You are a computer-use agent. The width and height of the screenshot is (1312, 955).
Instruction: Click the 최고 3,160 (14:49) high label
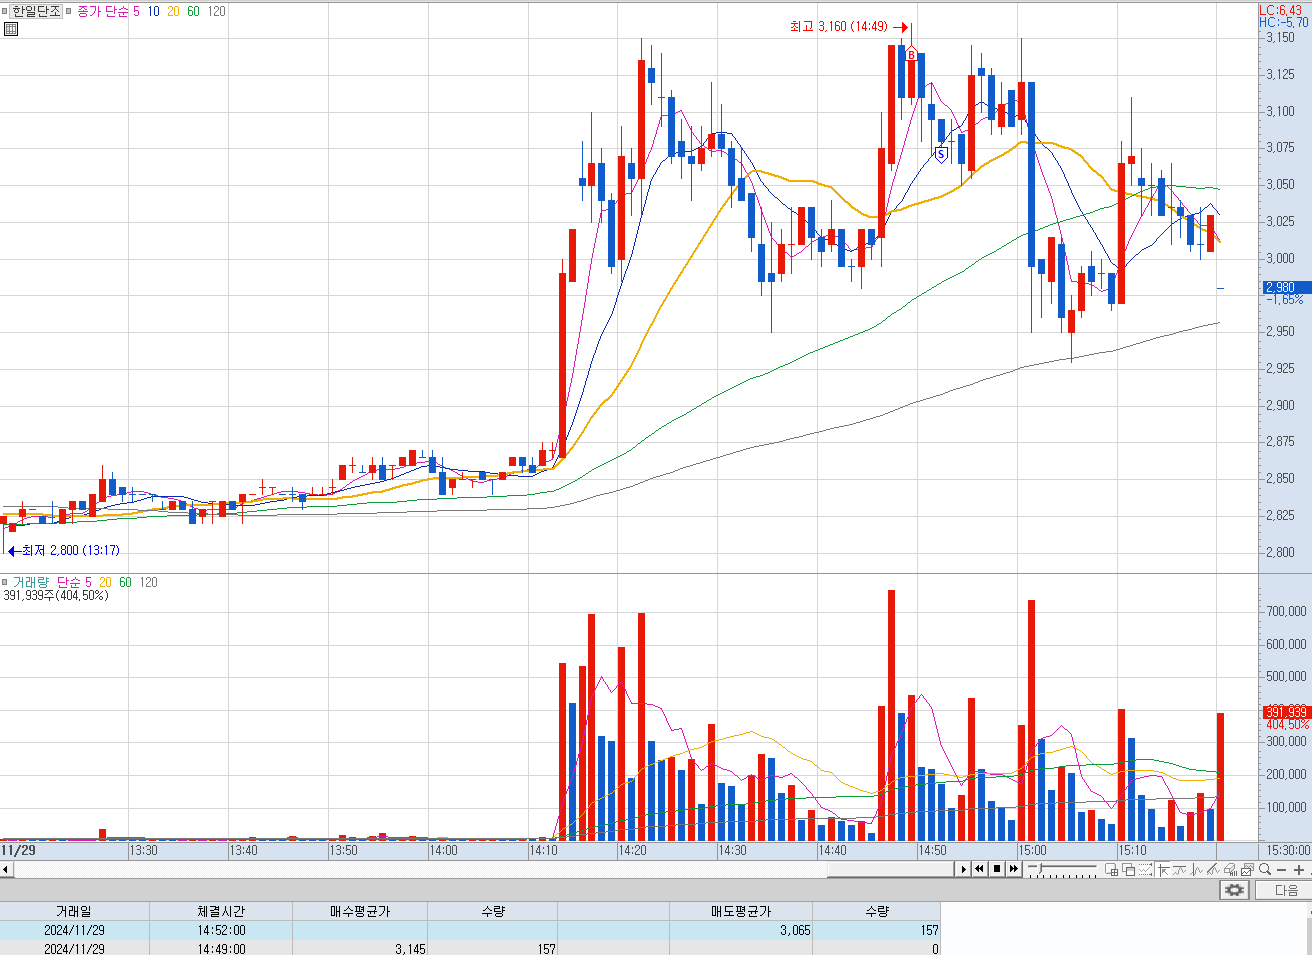coord(838,27)
